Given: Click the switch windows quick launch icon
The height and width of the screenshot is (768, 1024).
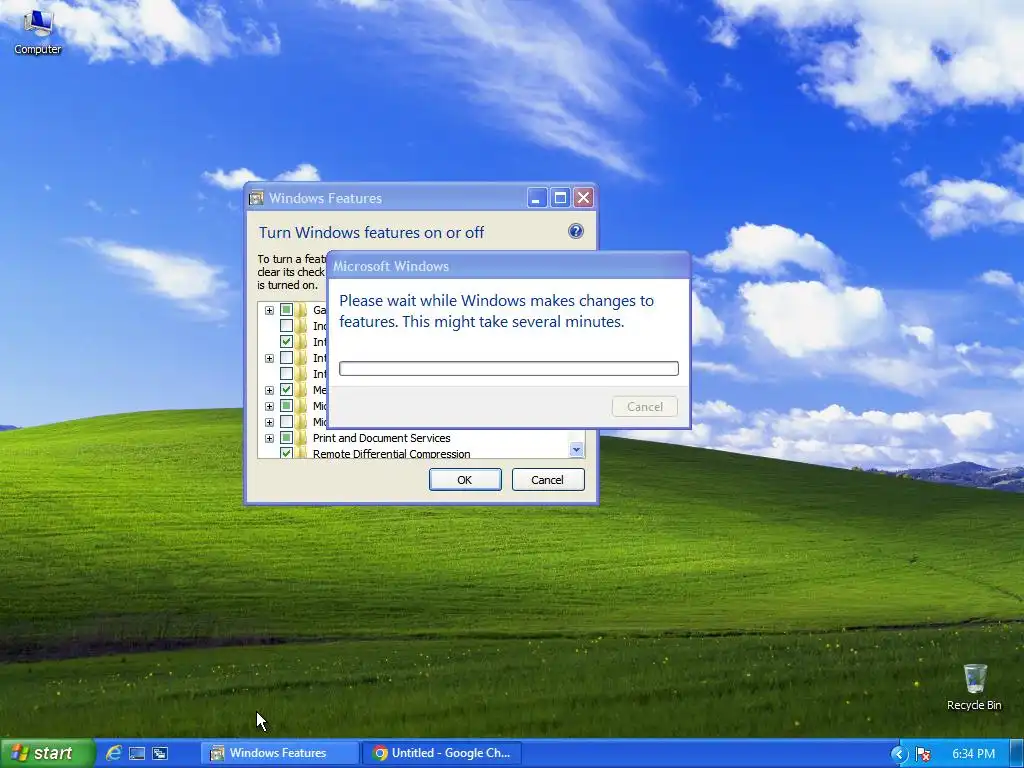Looking at the screenshot, I should coord(159,754).
